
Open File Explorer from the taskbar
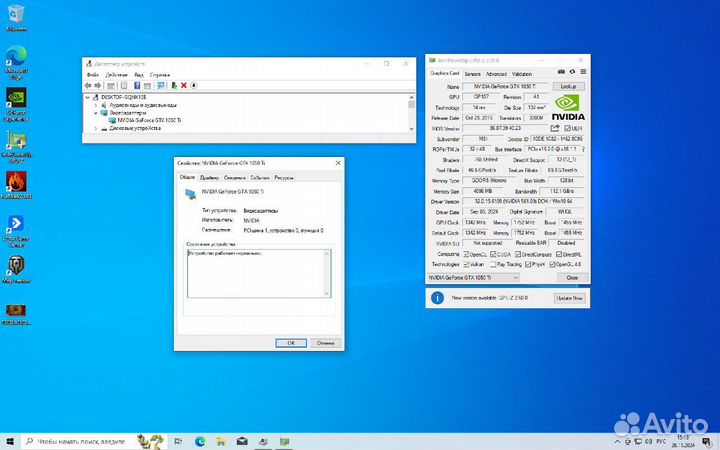click(x=221, y=441)
